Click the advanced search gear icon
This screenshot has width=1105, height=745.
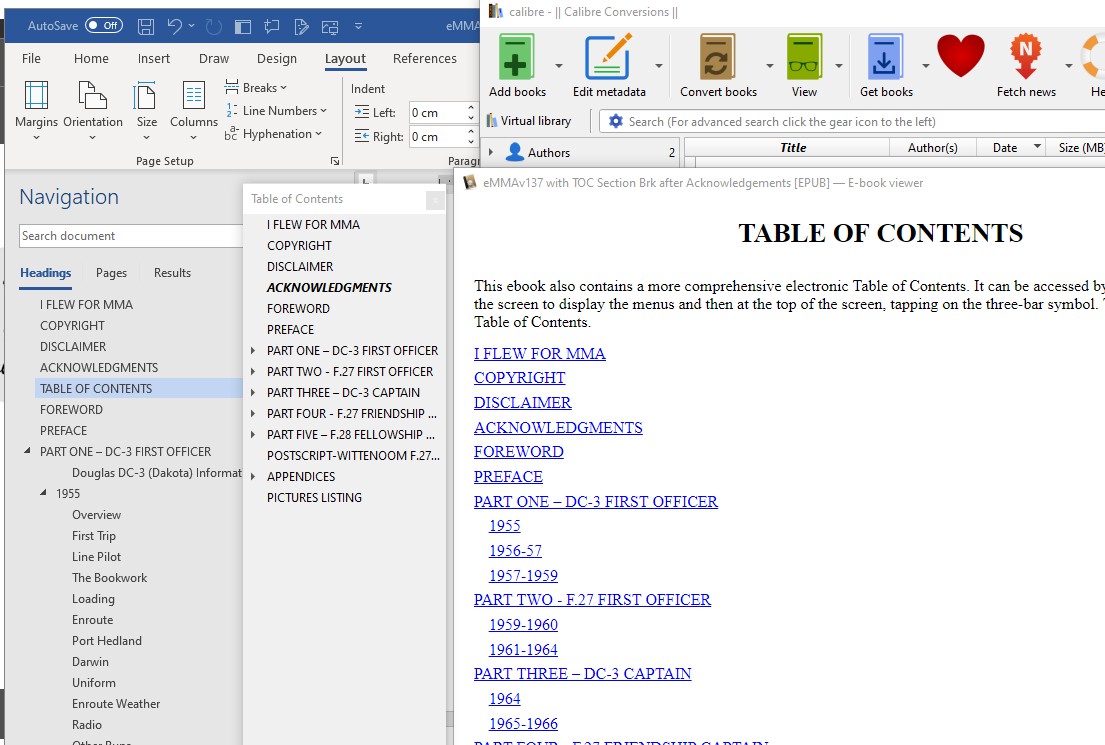coord(616,122)
